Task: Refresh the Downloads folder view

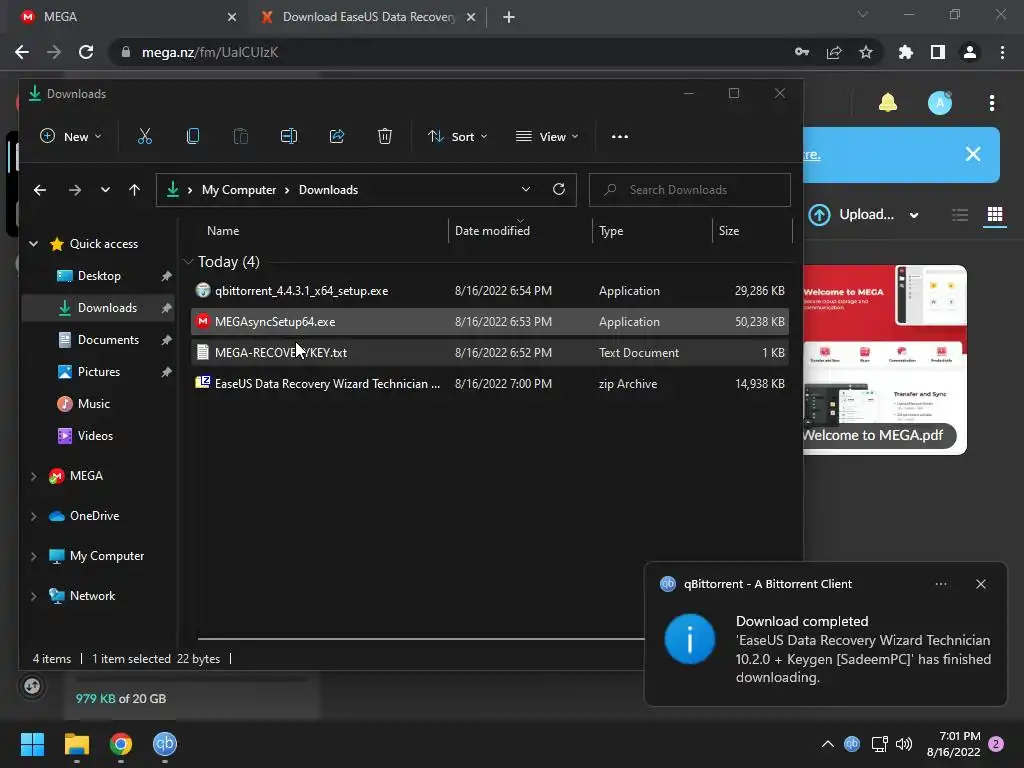Action: click(x=559, y=189)
